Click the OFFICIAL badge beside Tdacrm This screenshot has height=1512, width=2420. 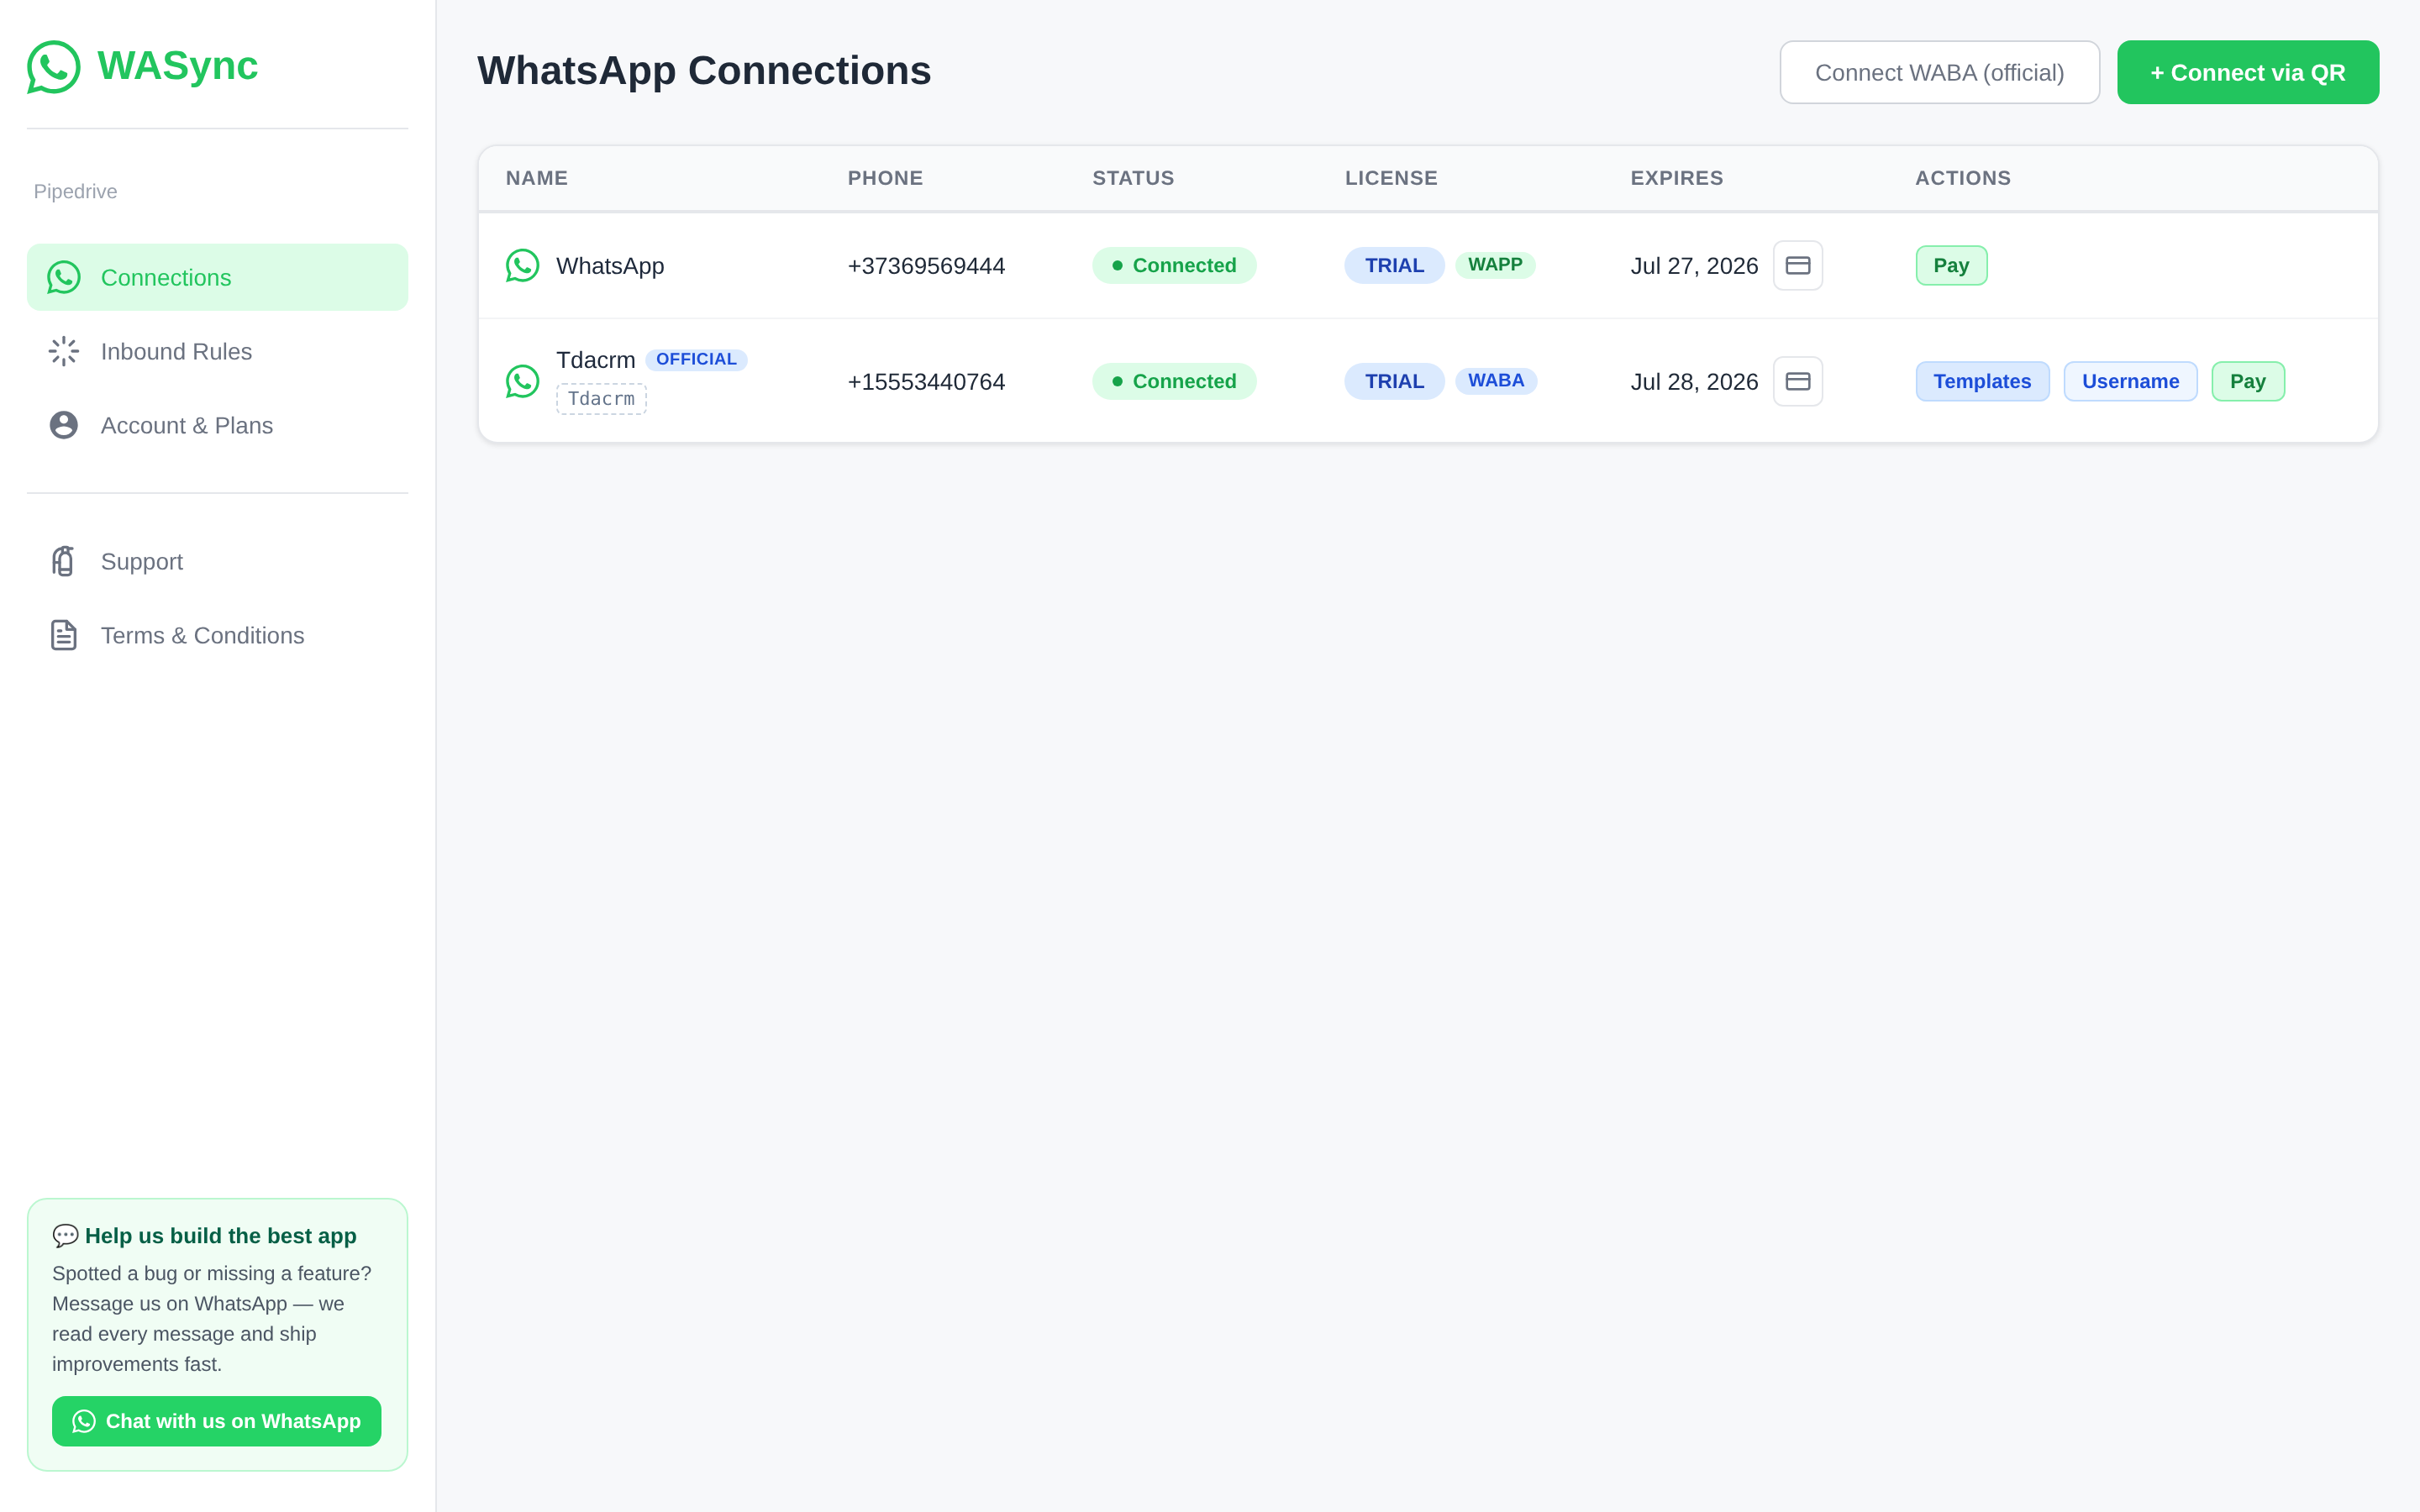click(x=696, y=359)
